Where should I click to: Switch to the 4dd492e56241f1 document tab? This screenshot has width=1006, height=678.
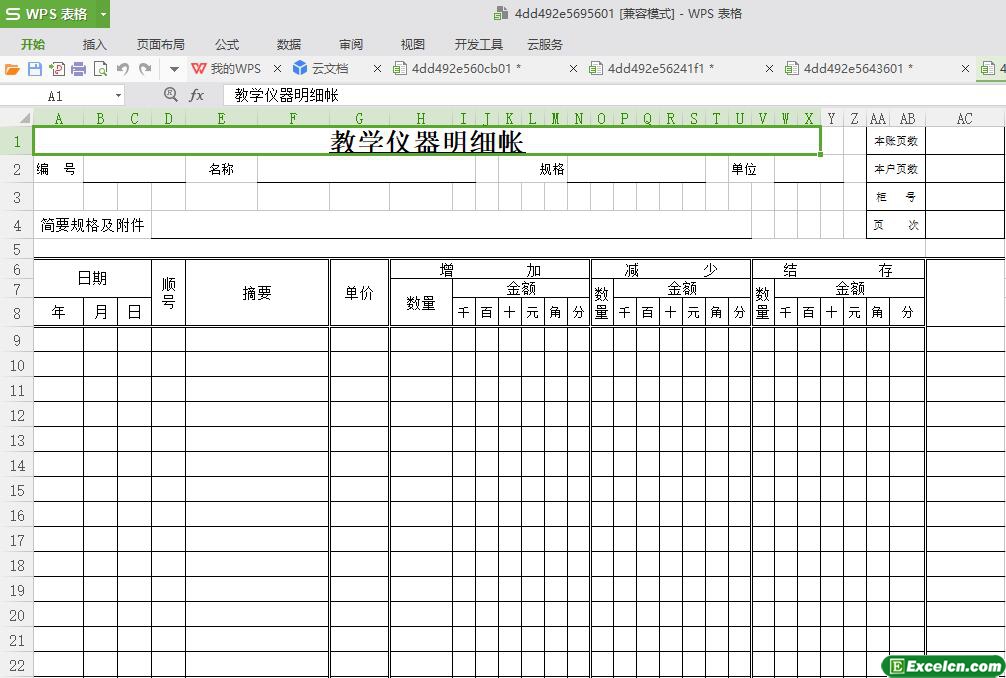(659, 69)
